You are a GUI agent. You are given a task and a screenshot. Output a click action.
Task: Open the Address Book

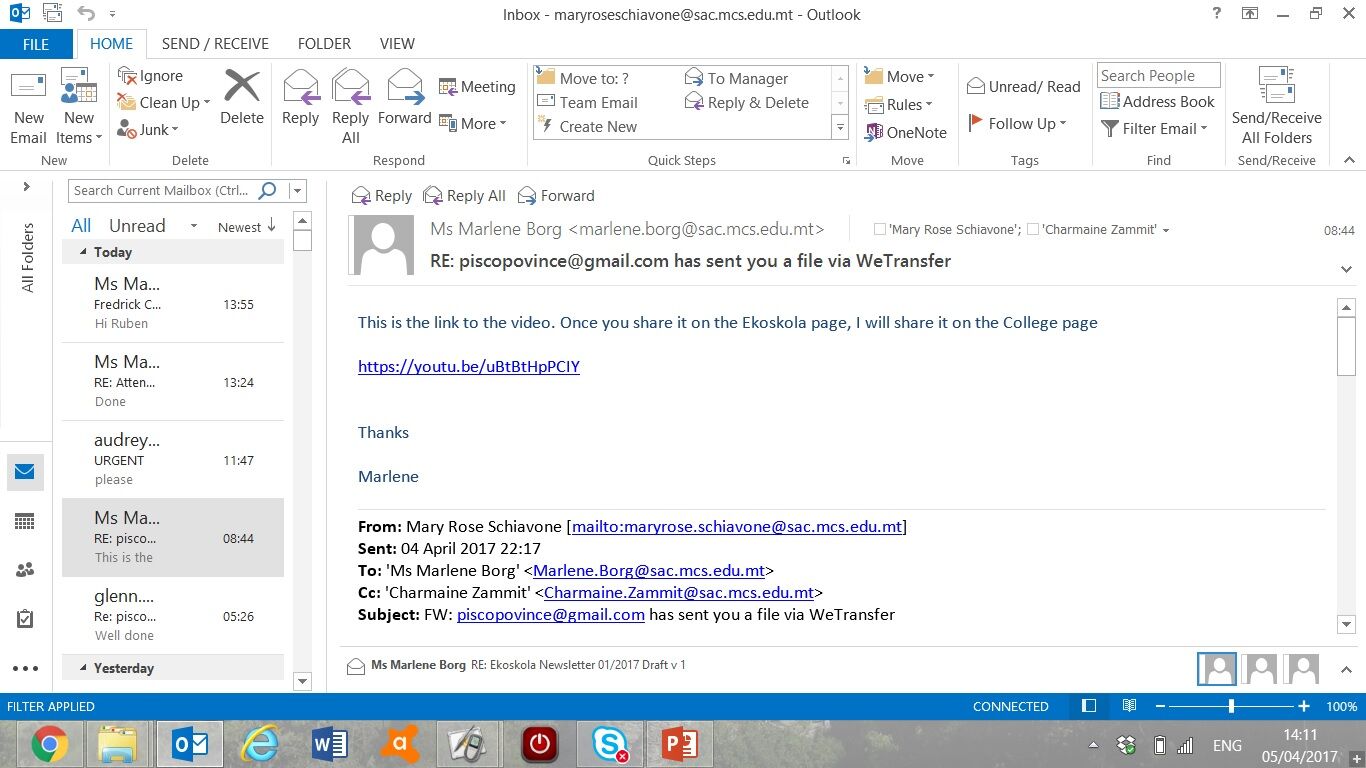coord(1157,102)
